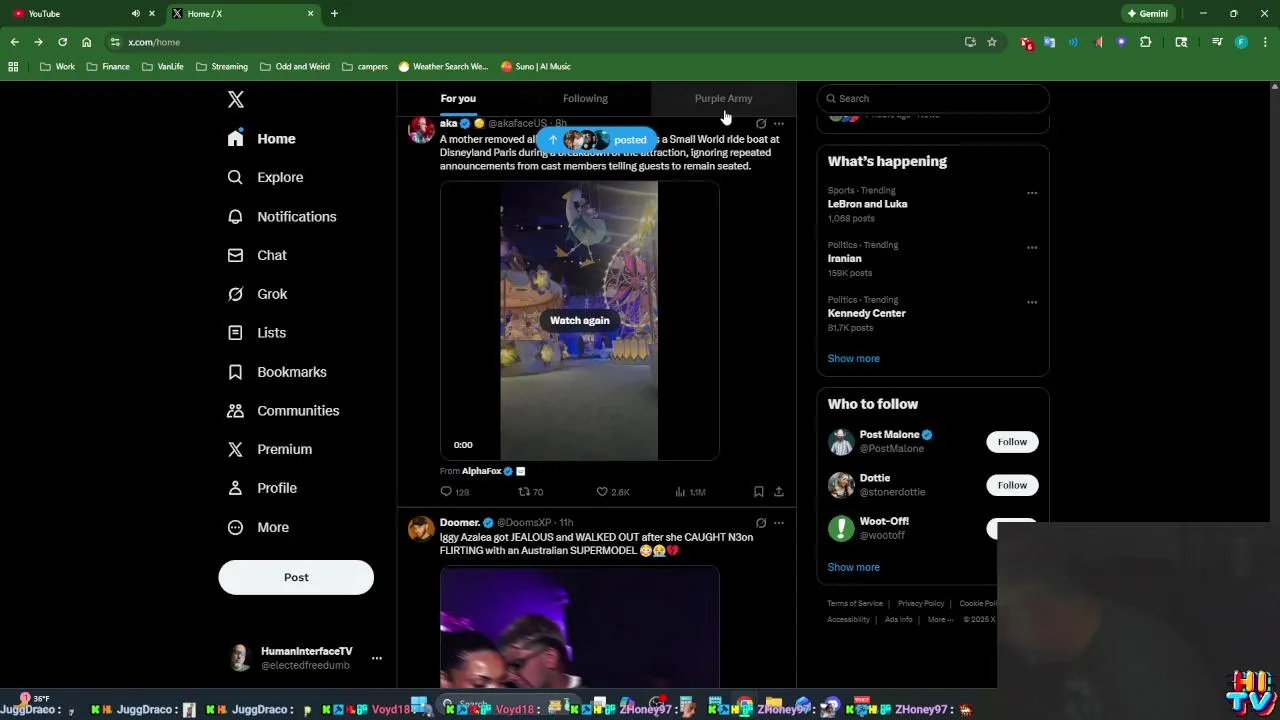
Task: Click the new posts pill
Action: tap(597, 140)
